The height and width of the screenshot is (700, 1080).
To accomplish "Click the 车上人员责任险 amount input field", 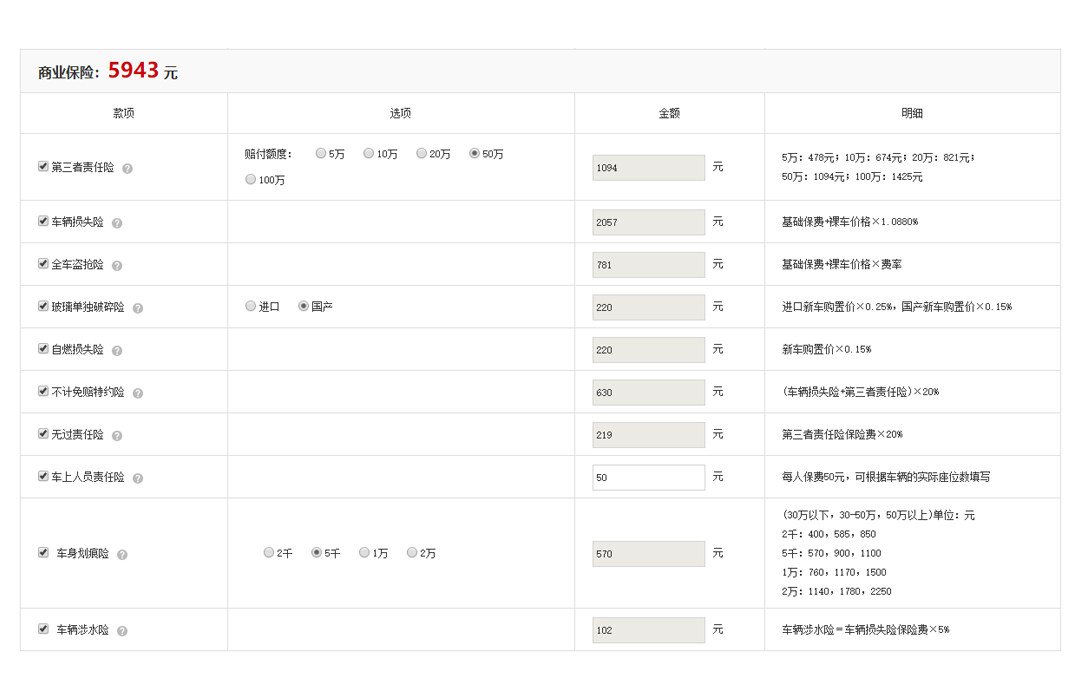I will (648, 477).
